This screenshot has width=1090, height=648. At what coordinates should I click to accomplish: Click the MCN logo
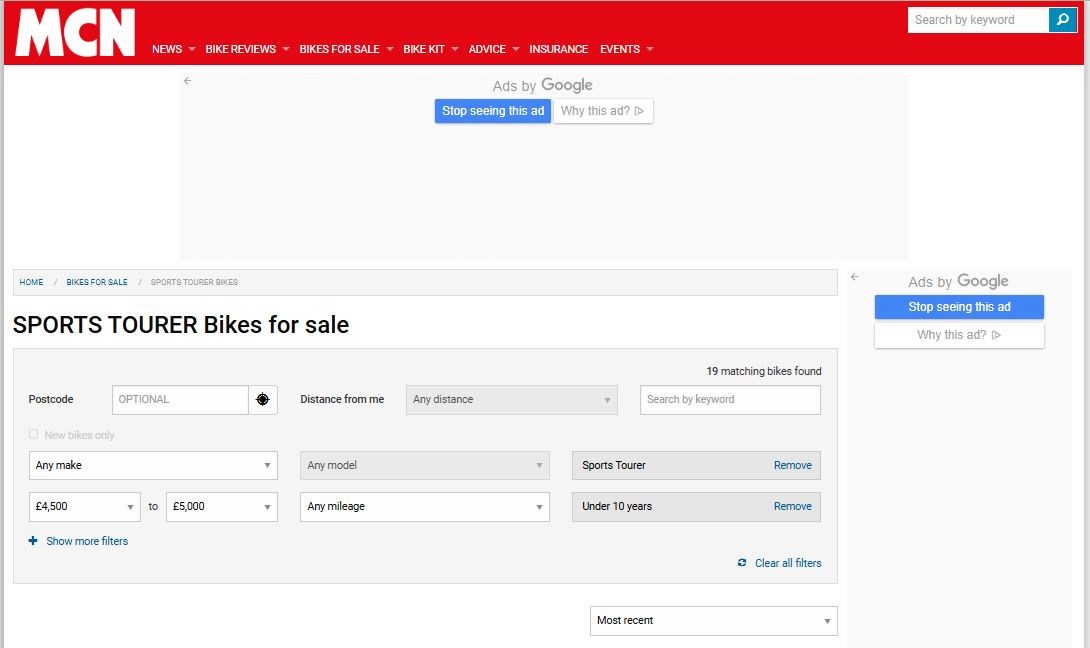pos(75,33)
